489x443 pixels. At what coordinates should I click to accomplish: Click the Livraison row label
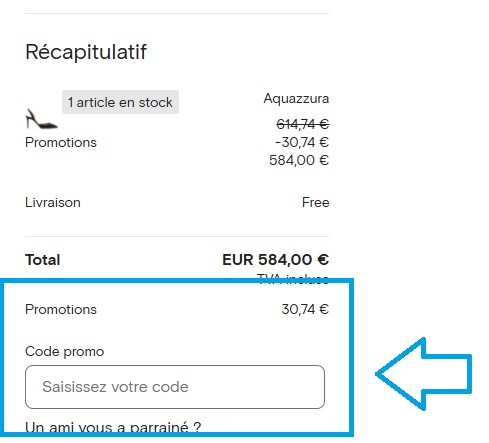[53, 202]
